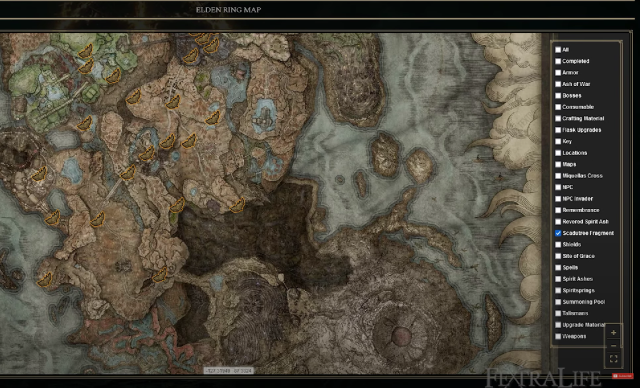Enable the Ash of War filter
Screen dimensions: 640x388
pyautogui.click(x=558, y=84)
